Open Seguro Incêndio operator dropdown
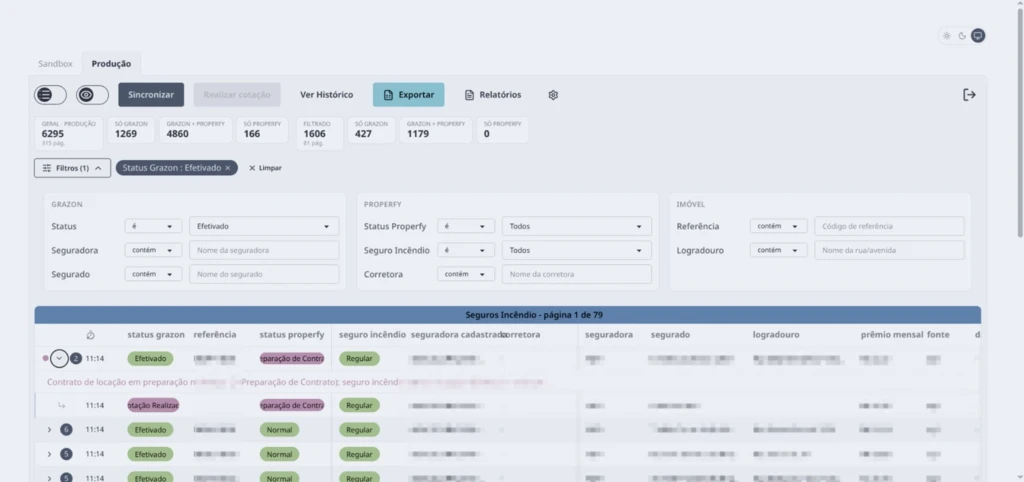Screen dimensions: 1024x482 (x=466, y=250)
